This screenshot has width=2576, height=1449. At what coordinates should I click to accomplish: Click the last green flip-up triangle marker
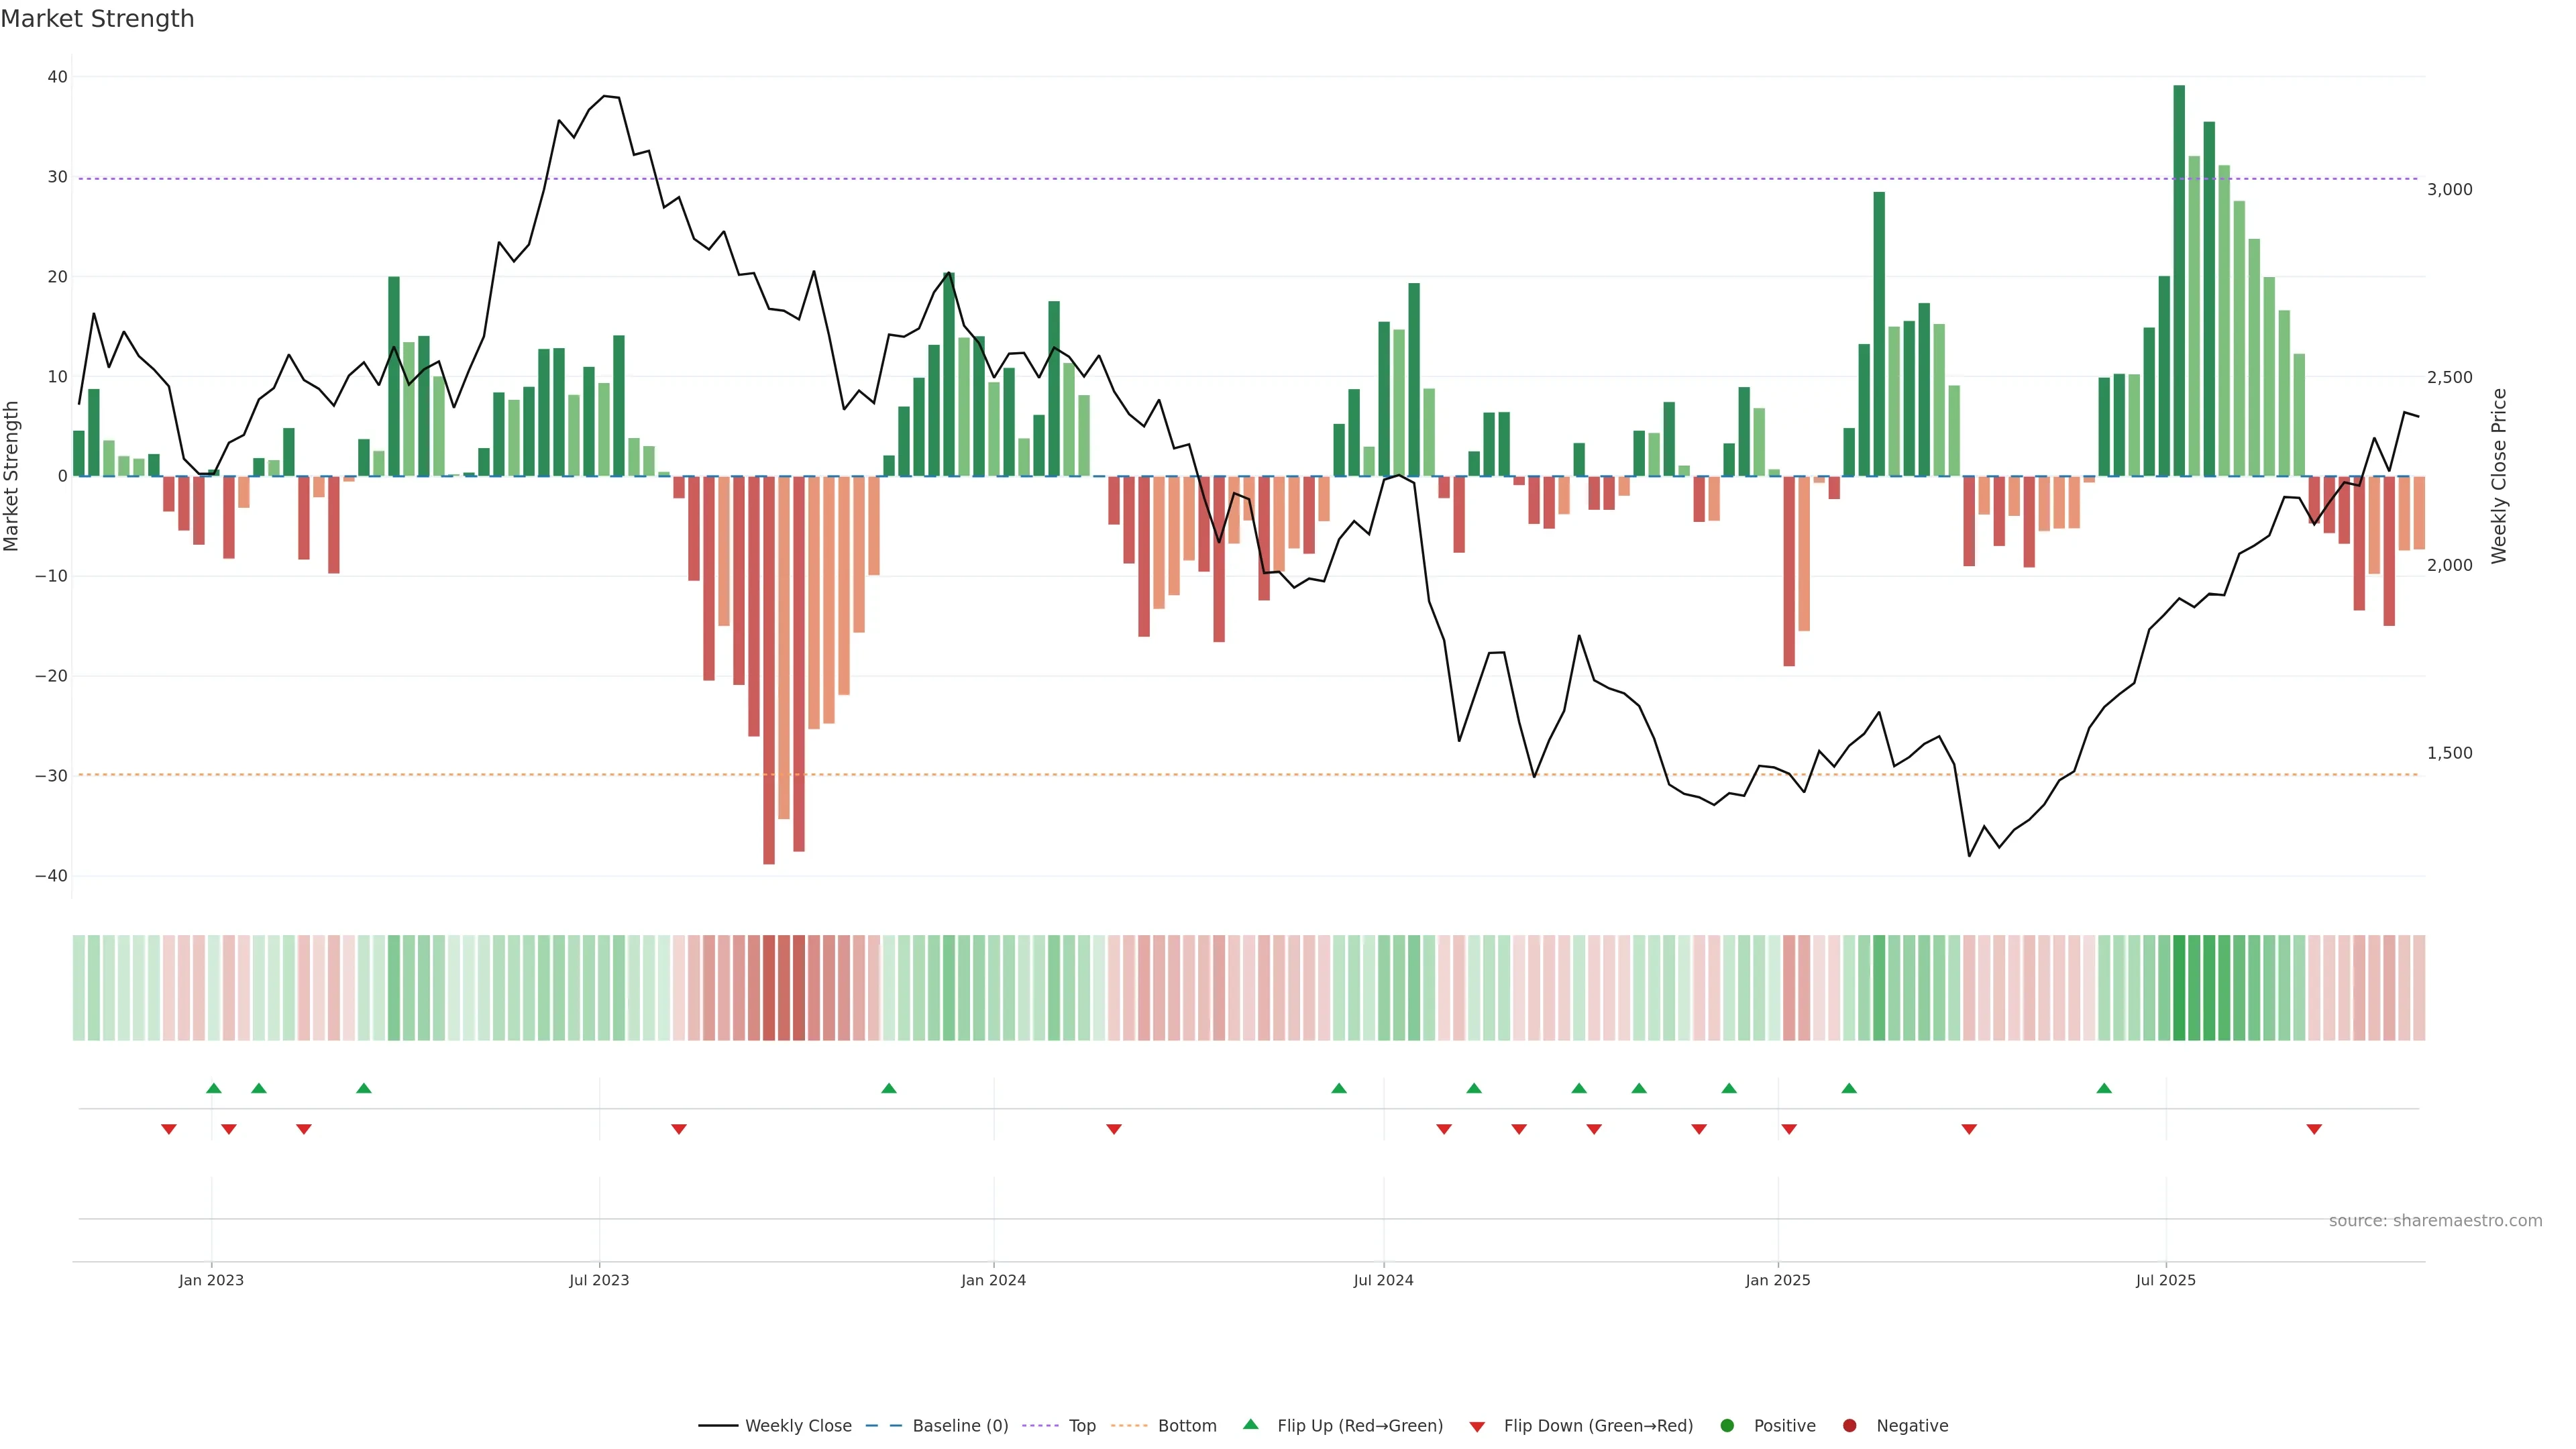click(2104, 1088)
